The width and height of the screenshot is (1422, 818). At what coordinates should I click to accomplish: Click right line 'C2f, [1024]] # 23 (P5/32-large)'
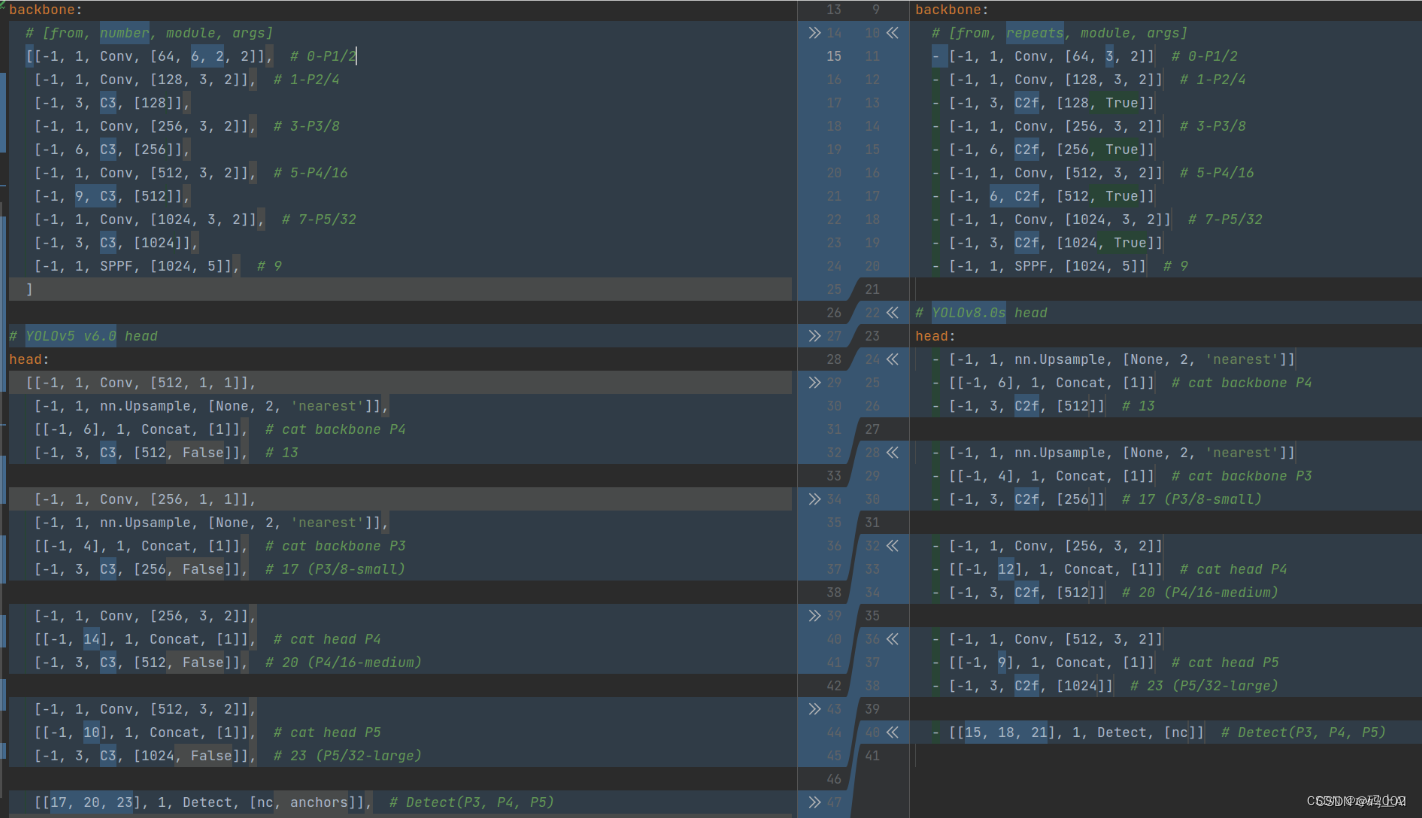(x=1105, y=686)
